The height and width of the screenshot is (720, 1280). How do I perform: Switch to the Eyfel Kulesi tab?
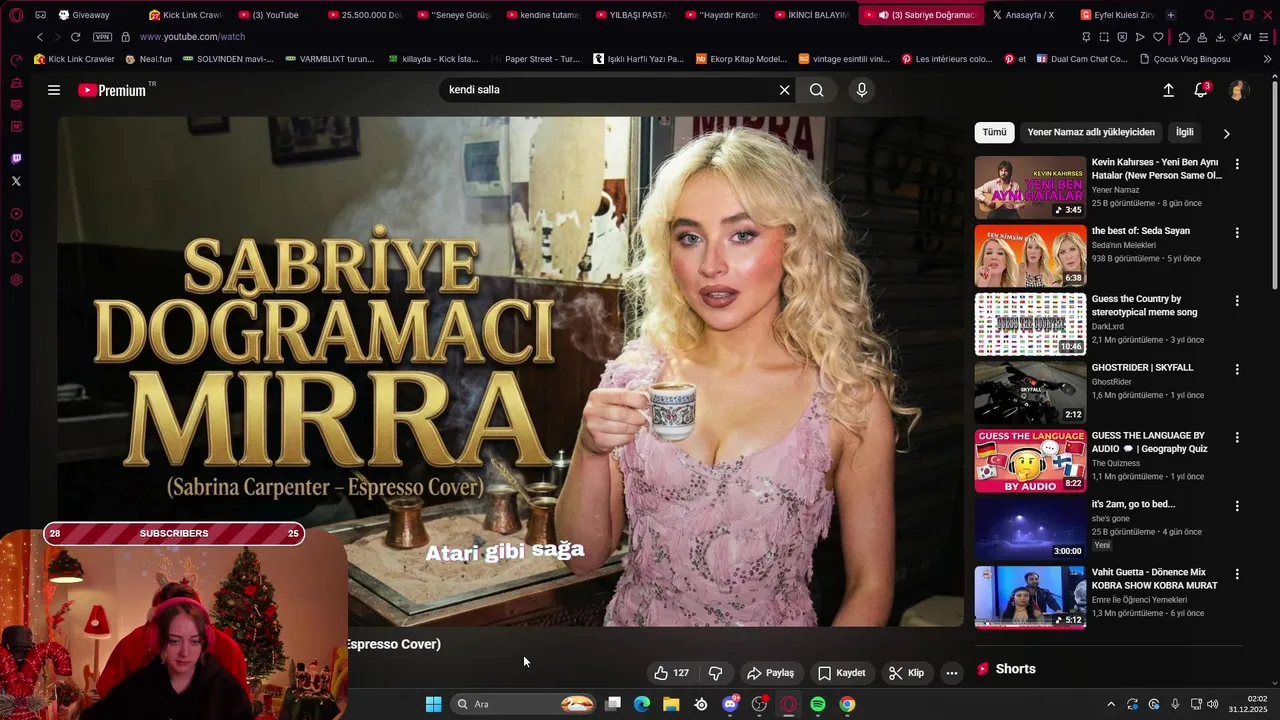(1119, 15)
